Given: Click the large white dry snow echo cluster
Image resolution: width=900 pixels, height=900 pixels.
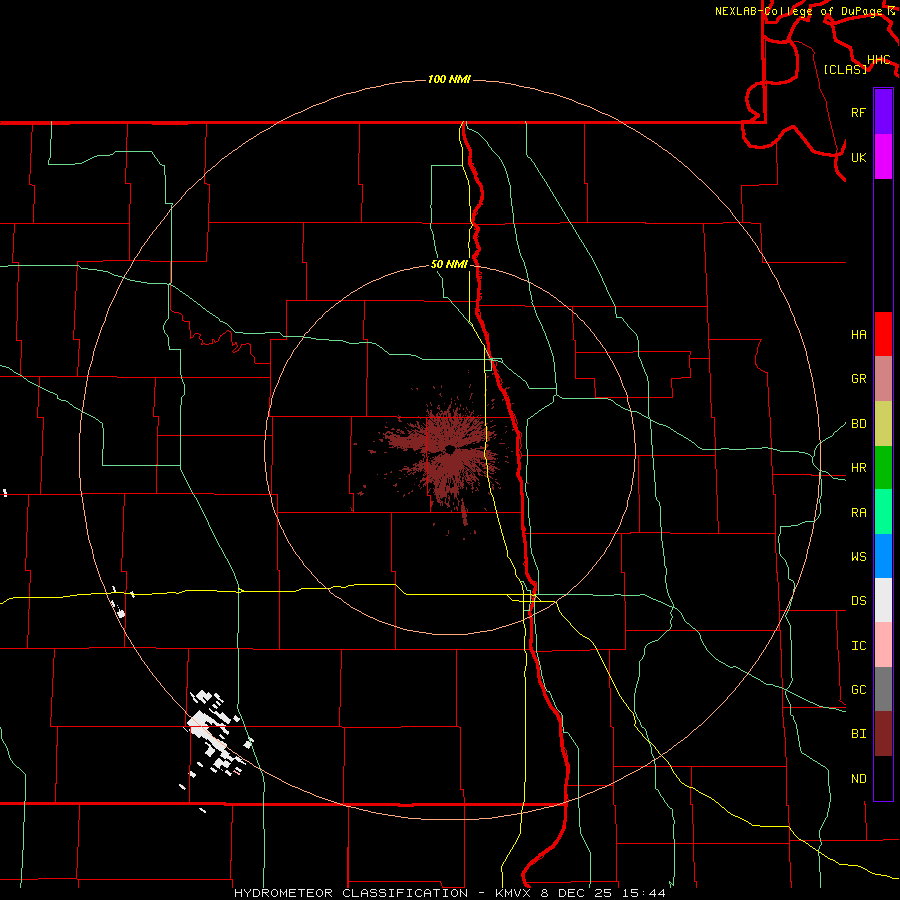Looking at the screenshot, I should 214,731.
